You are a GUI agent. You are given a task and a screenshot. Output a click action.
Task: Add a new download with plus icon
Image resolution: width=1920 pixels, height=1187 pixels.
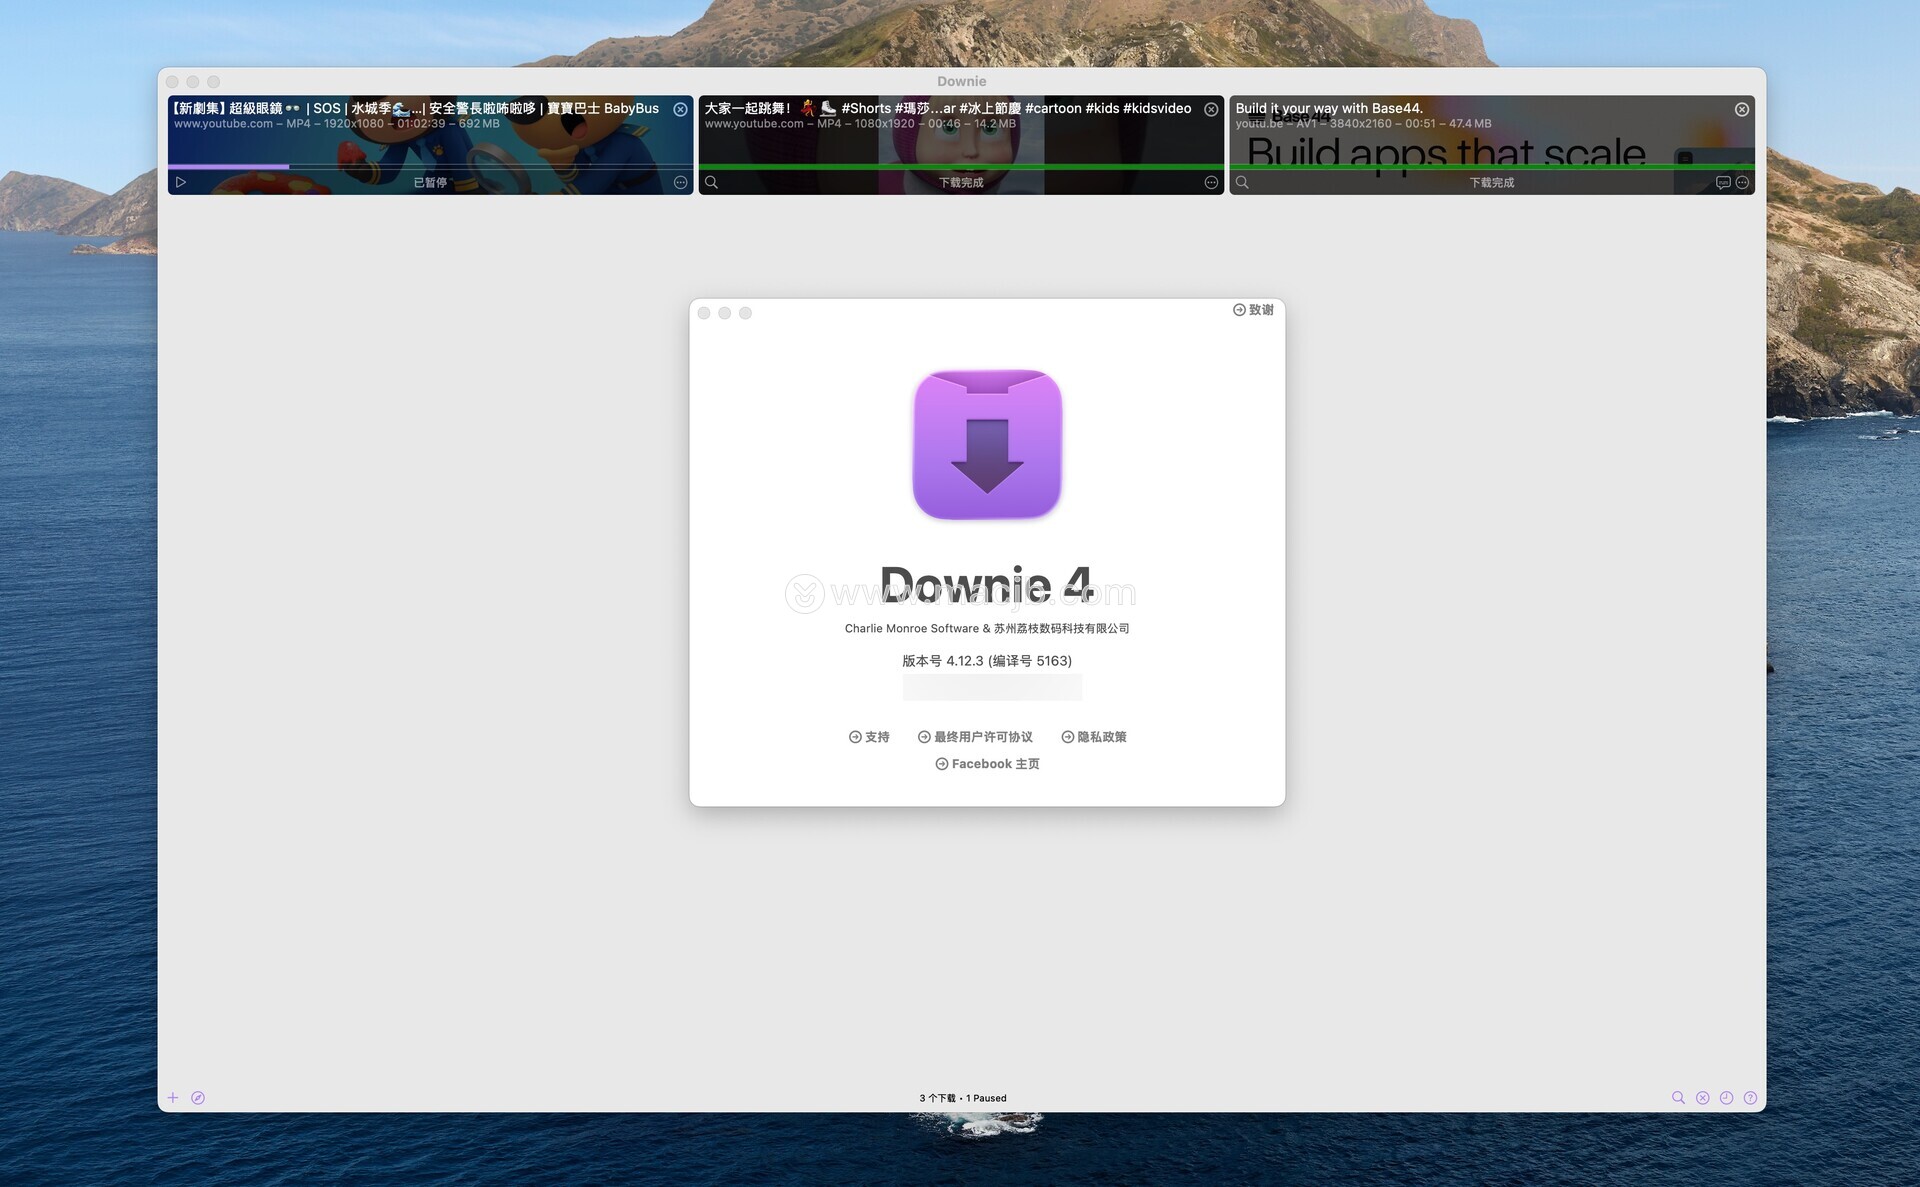tap(173, 1097)
